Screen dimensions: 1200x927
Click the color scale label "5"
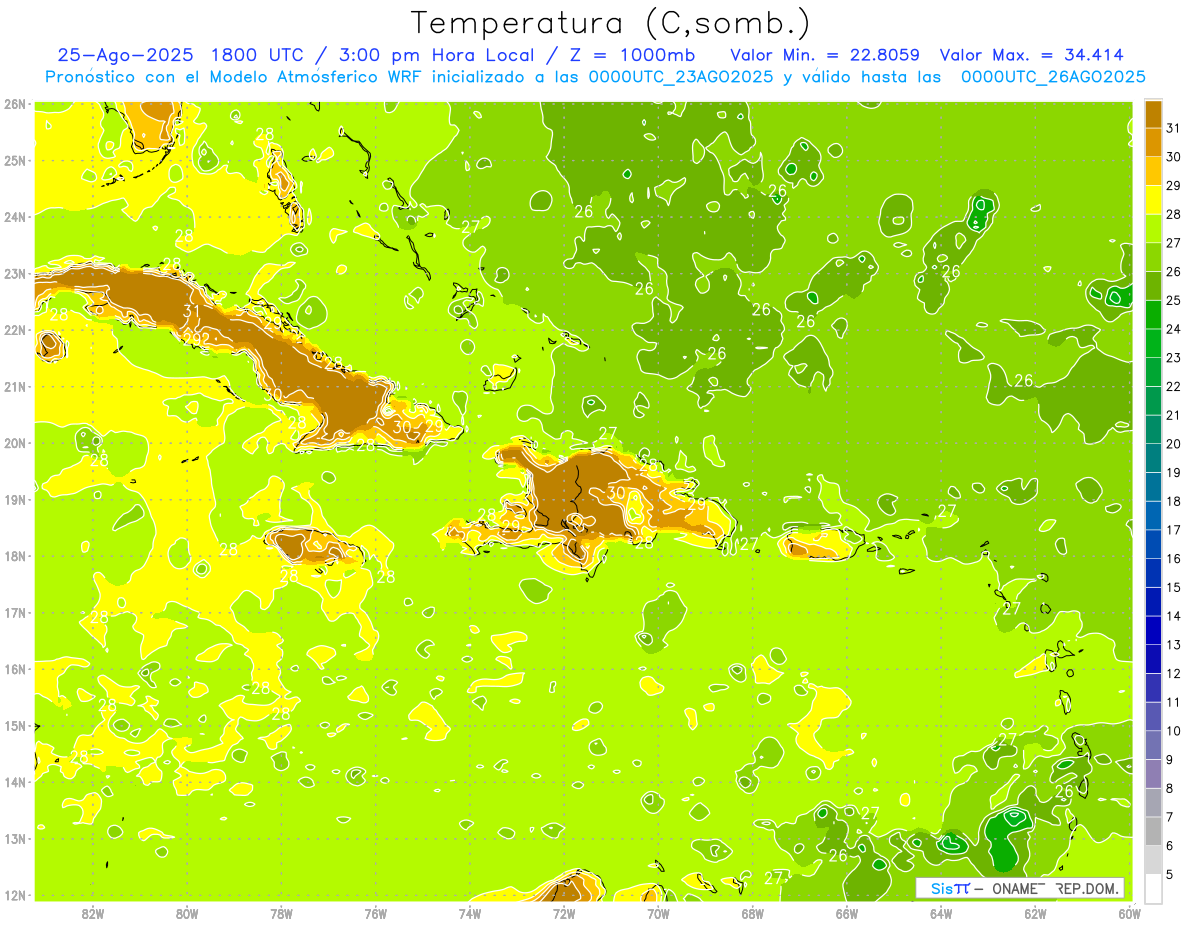point(1170,874)
